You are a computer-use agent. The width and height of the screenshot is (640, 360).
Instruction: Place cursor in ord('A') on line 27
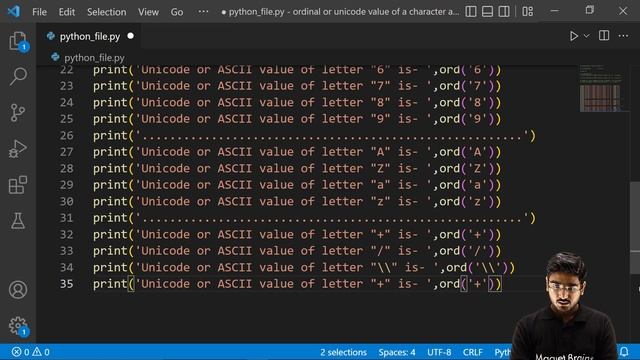466,152
